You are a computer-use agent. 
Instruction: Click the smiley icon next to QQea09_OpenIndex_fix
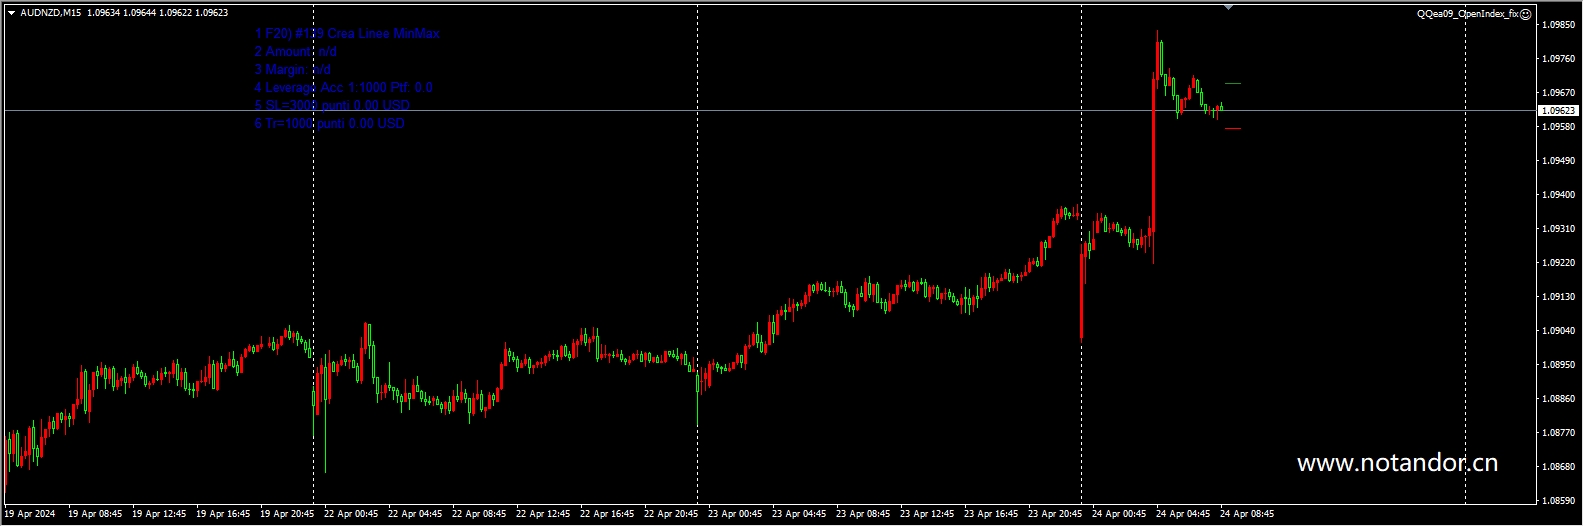coord(1526,14)
